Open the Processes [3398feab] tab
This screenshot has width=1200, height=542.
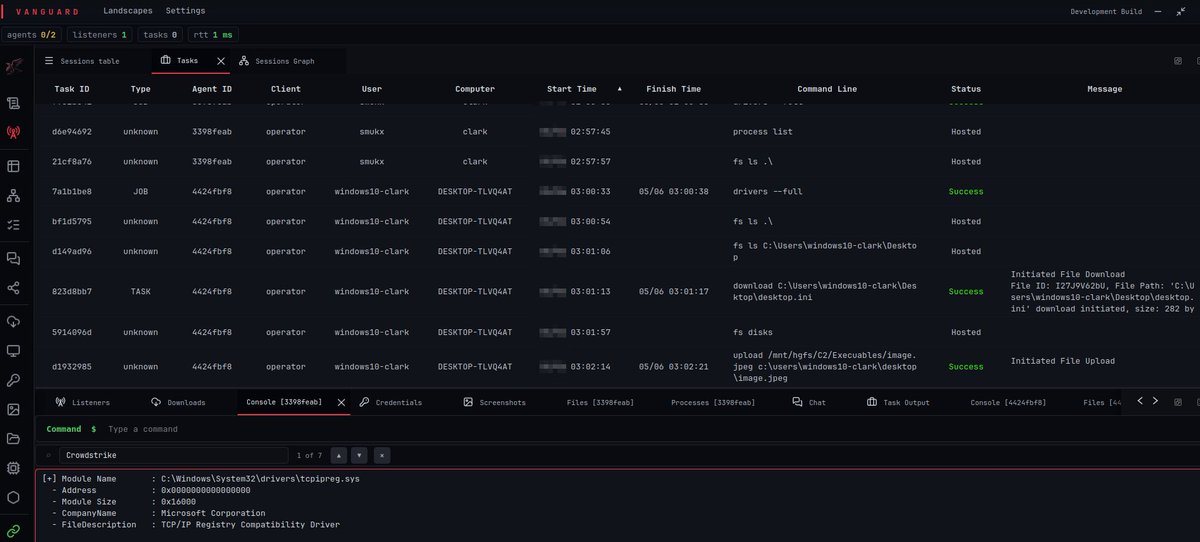(711, 402)
